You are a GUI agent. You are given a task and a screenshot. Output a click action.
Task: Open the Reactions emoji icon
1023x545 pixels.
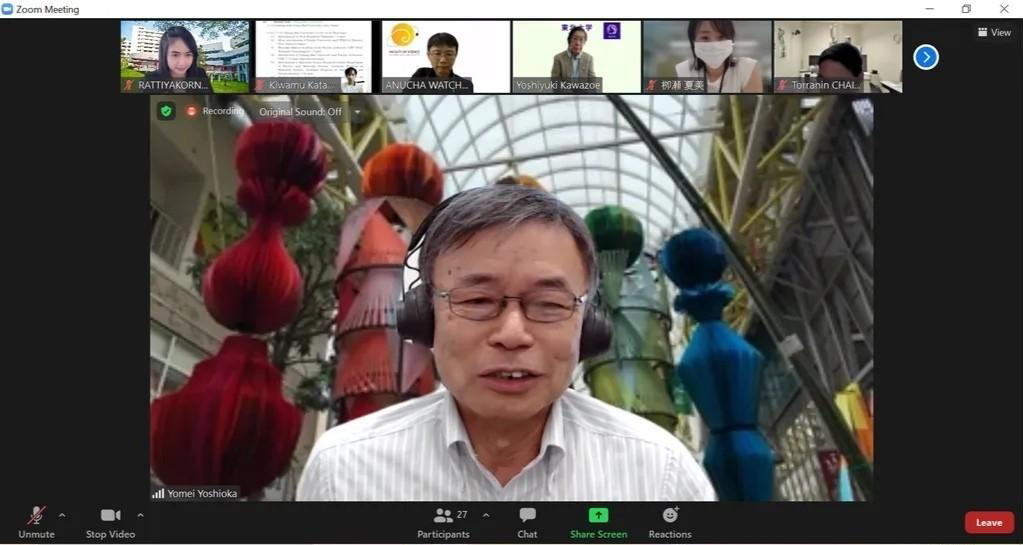click(670, 515)
